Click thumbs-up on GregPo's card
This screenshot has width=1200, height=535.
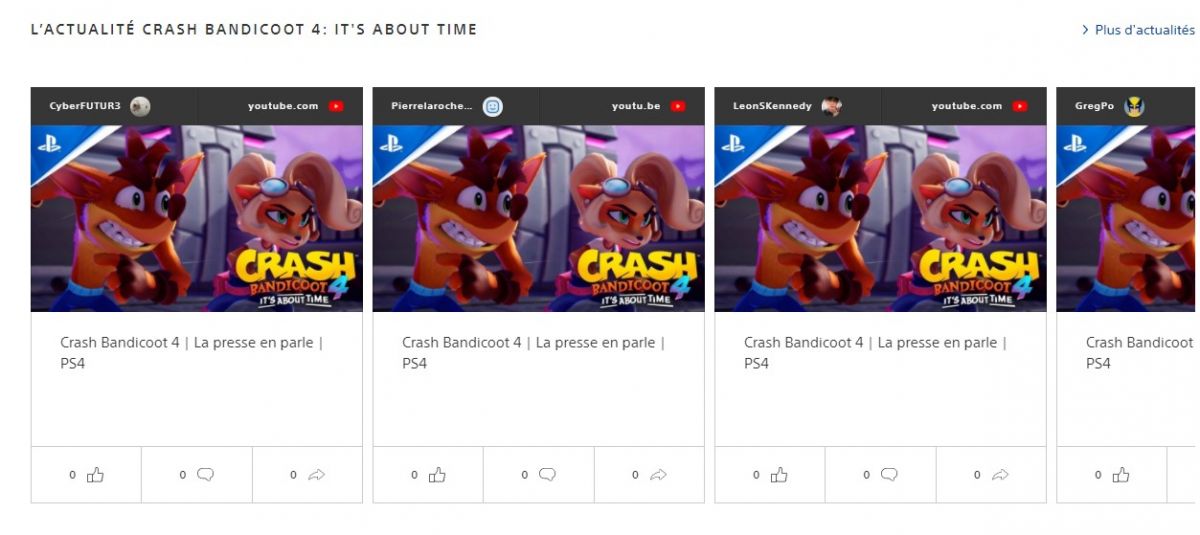pos(1121,475)
